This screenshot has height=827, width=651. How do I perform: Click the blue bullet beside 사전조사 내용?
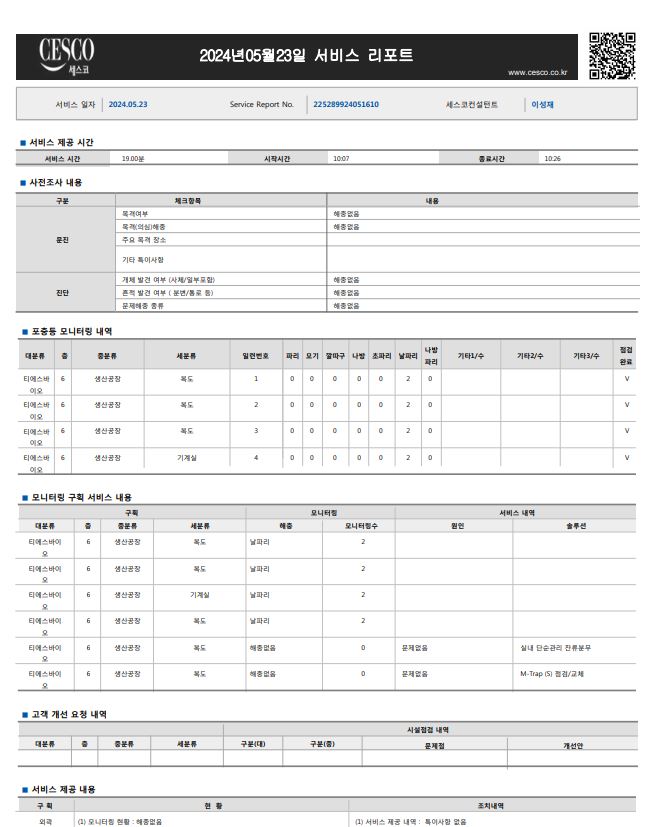coord(23,183)
